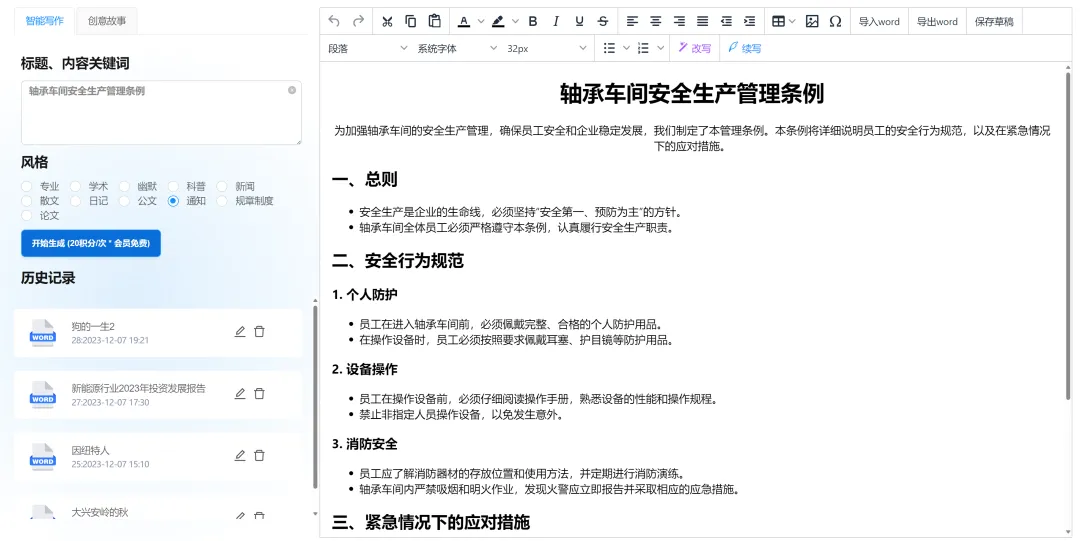Align text left
The image size is (1080, 541).
[x=632, y=21]
